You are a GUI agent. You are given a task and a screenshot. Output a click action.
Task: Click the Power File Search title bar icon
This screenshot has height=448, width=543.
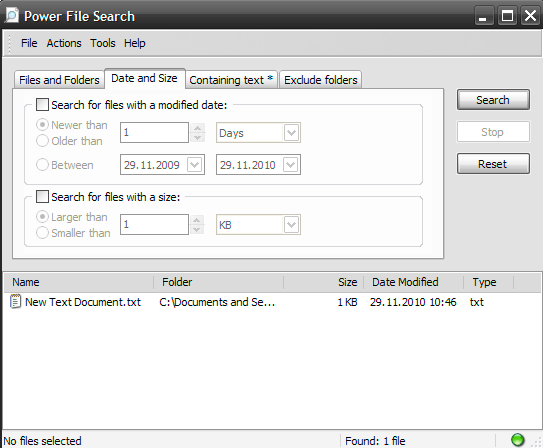11,16
